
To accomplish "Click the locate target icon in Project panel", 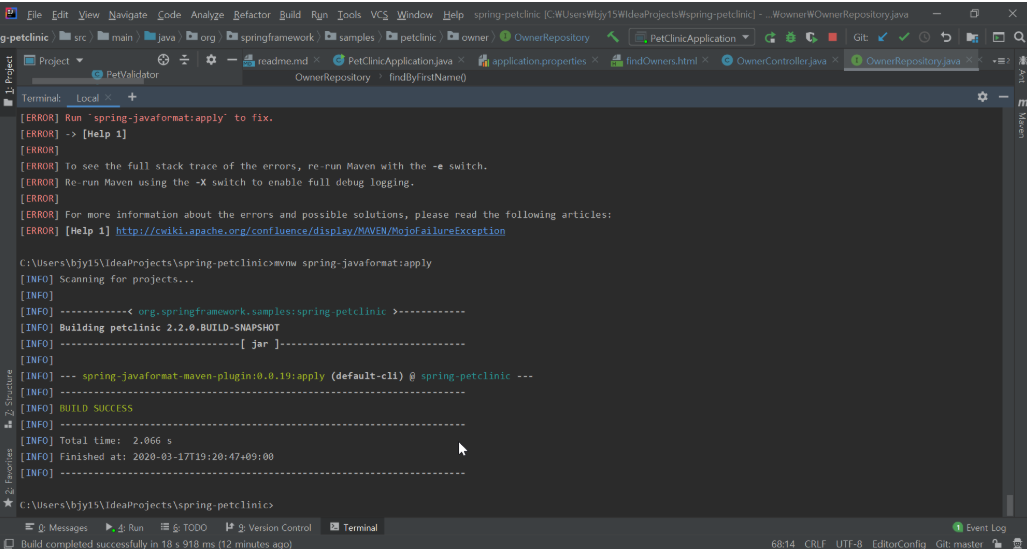I will click(164, 60).
